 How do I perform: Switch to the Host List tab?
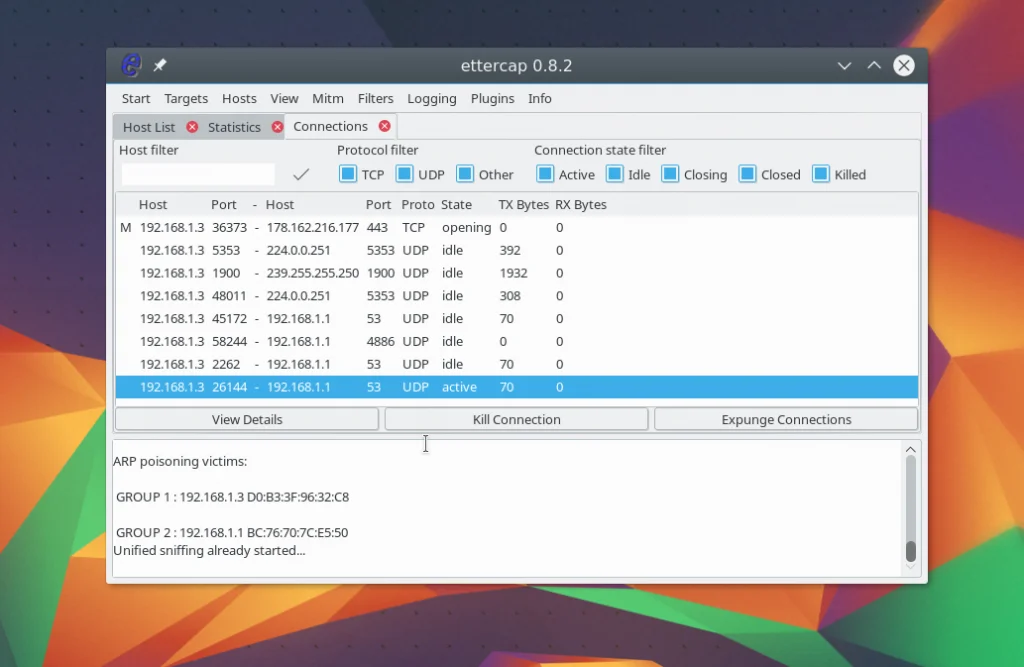click(148, 127)
